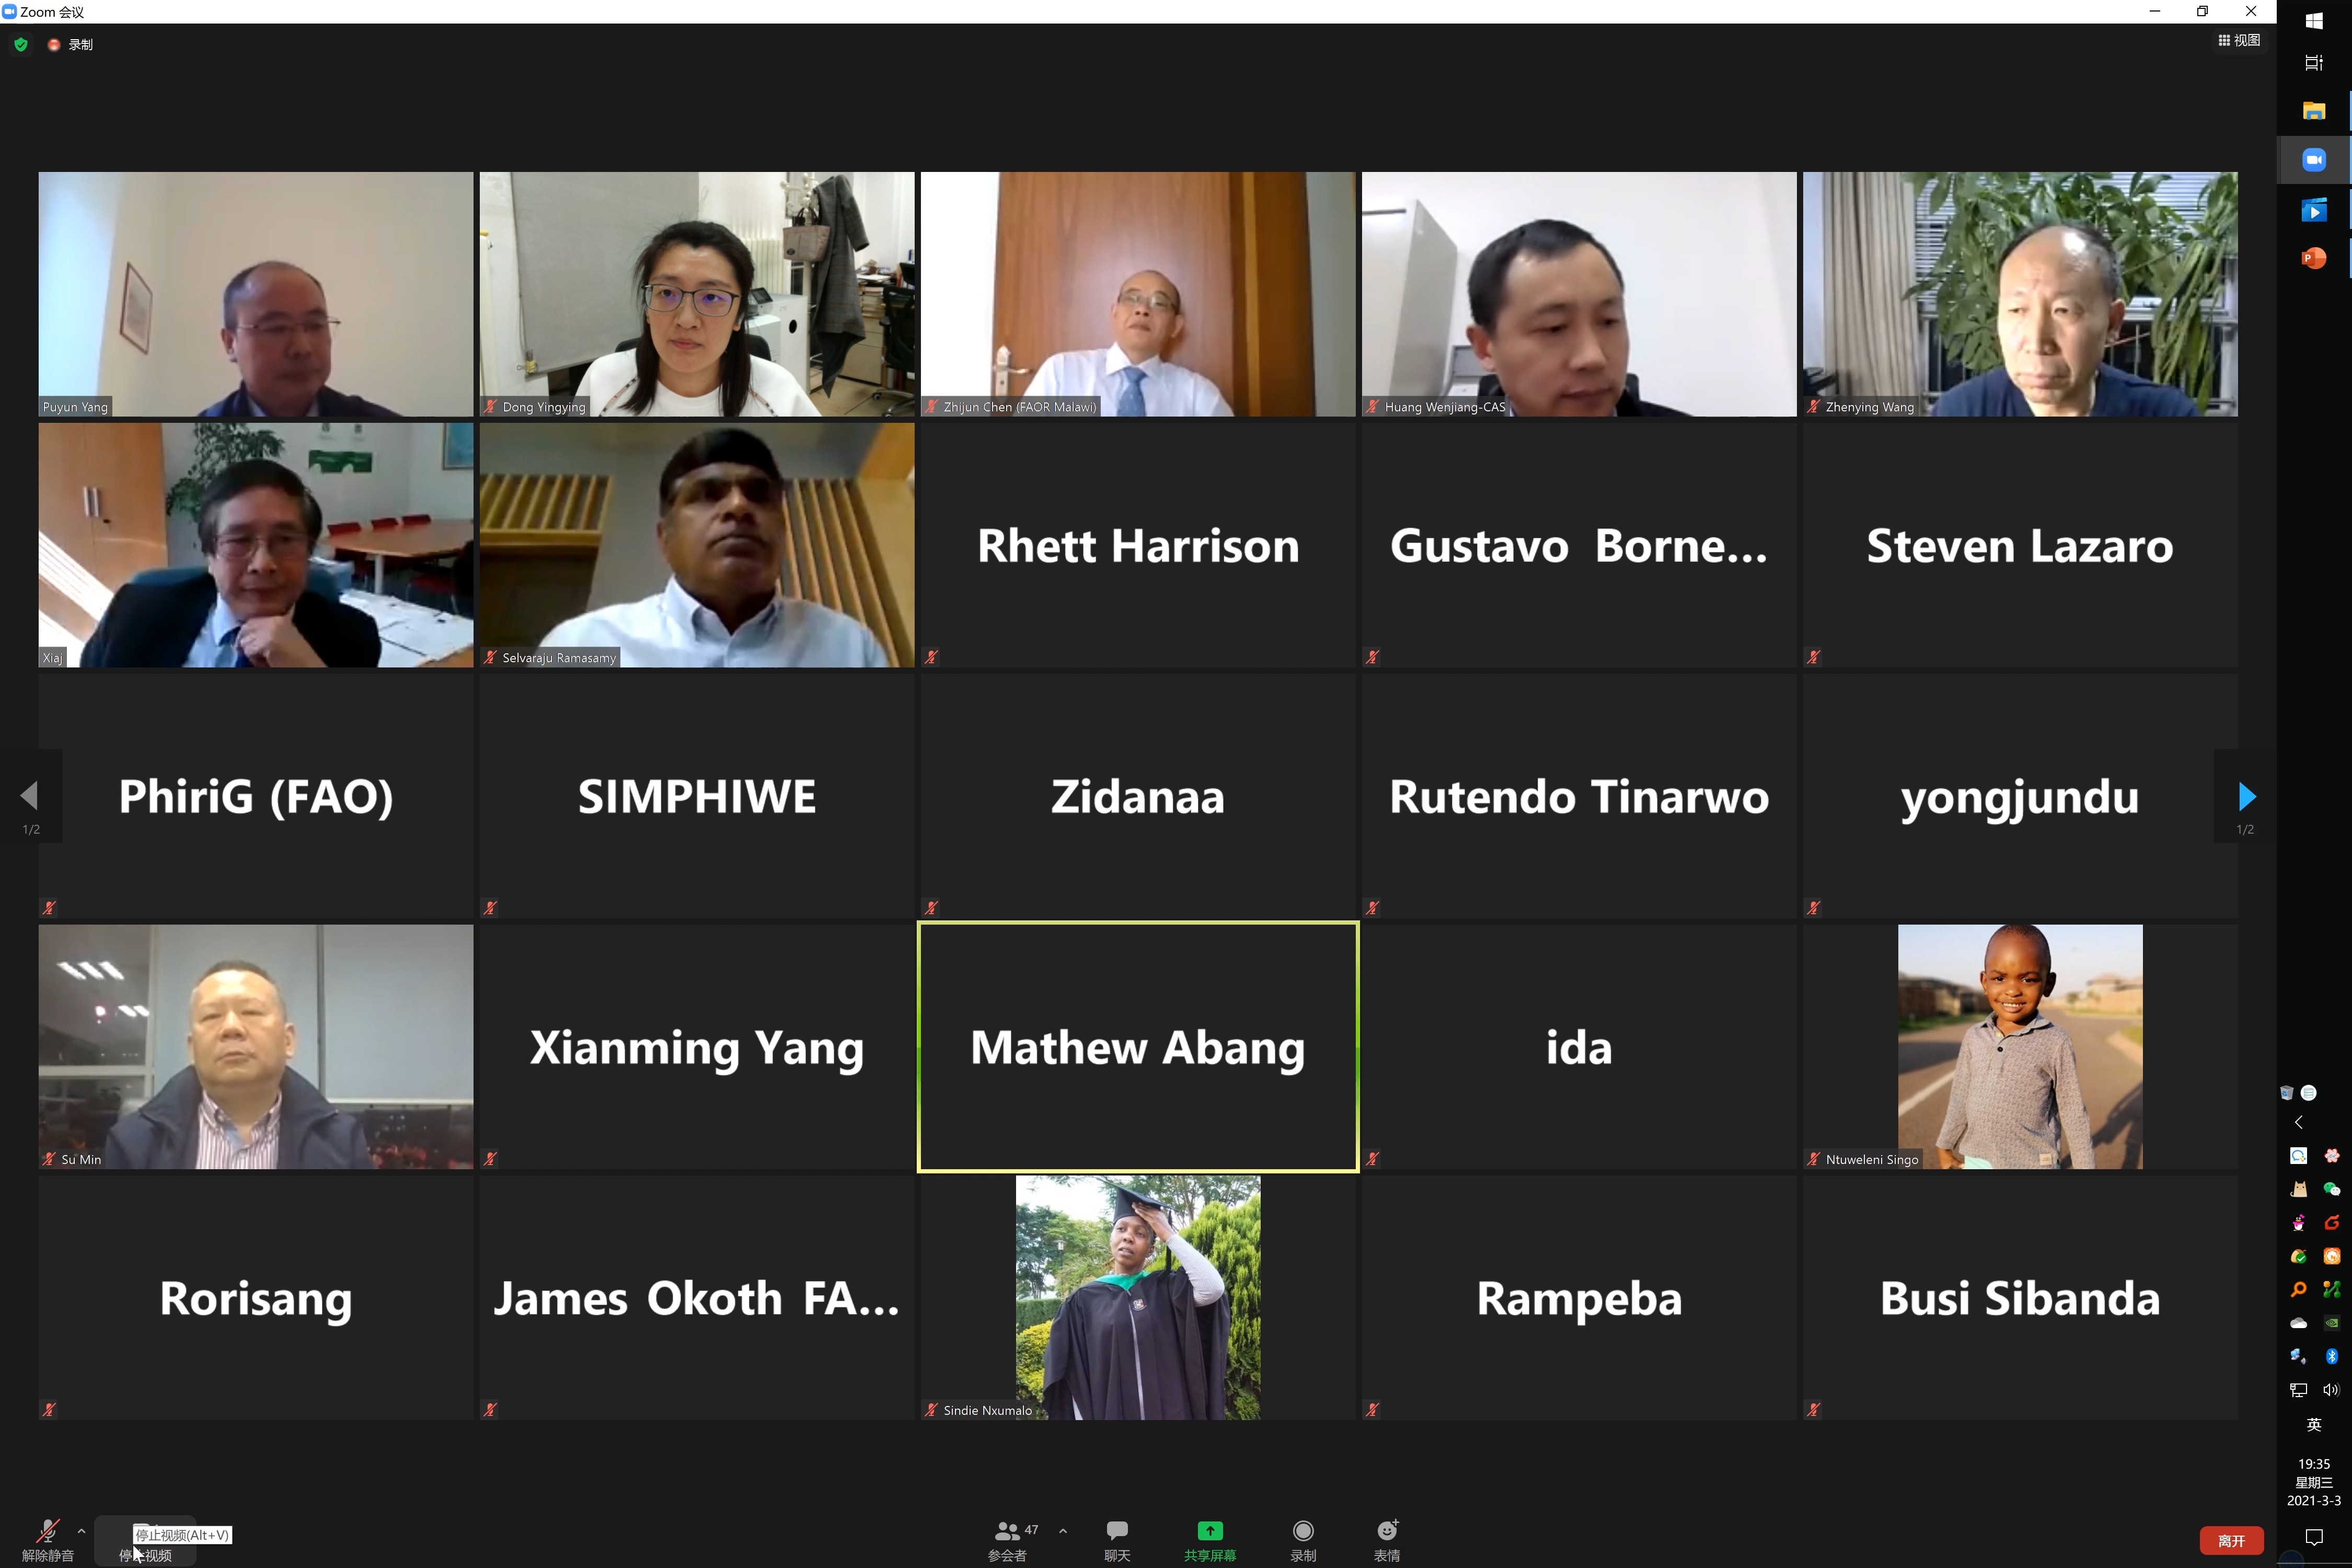Open network status tray icon
The image size is (2352, 1568).
(2298, 1390)
